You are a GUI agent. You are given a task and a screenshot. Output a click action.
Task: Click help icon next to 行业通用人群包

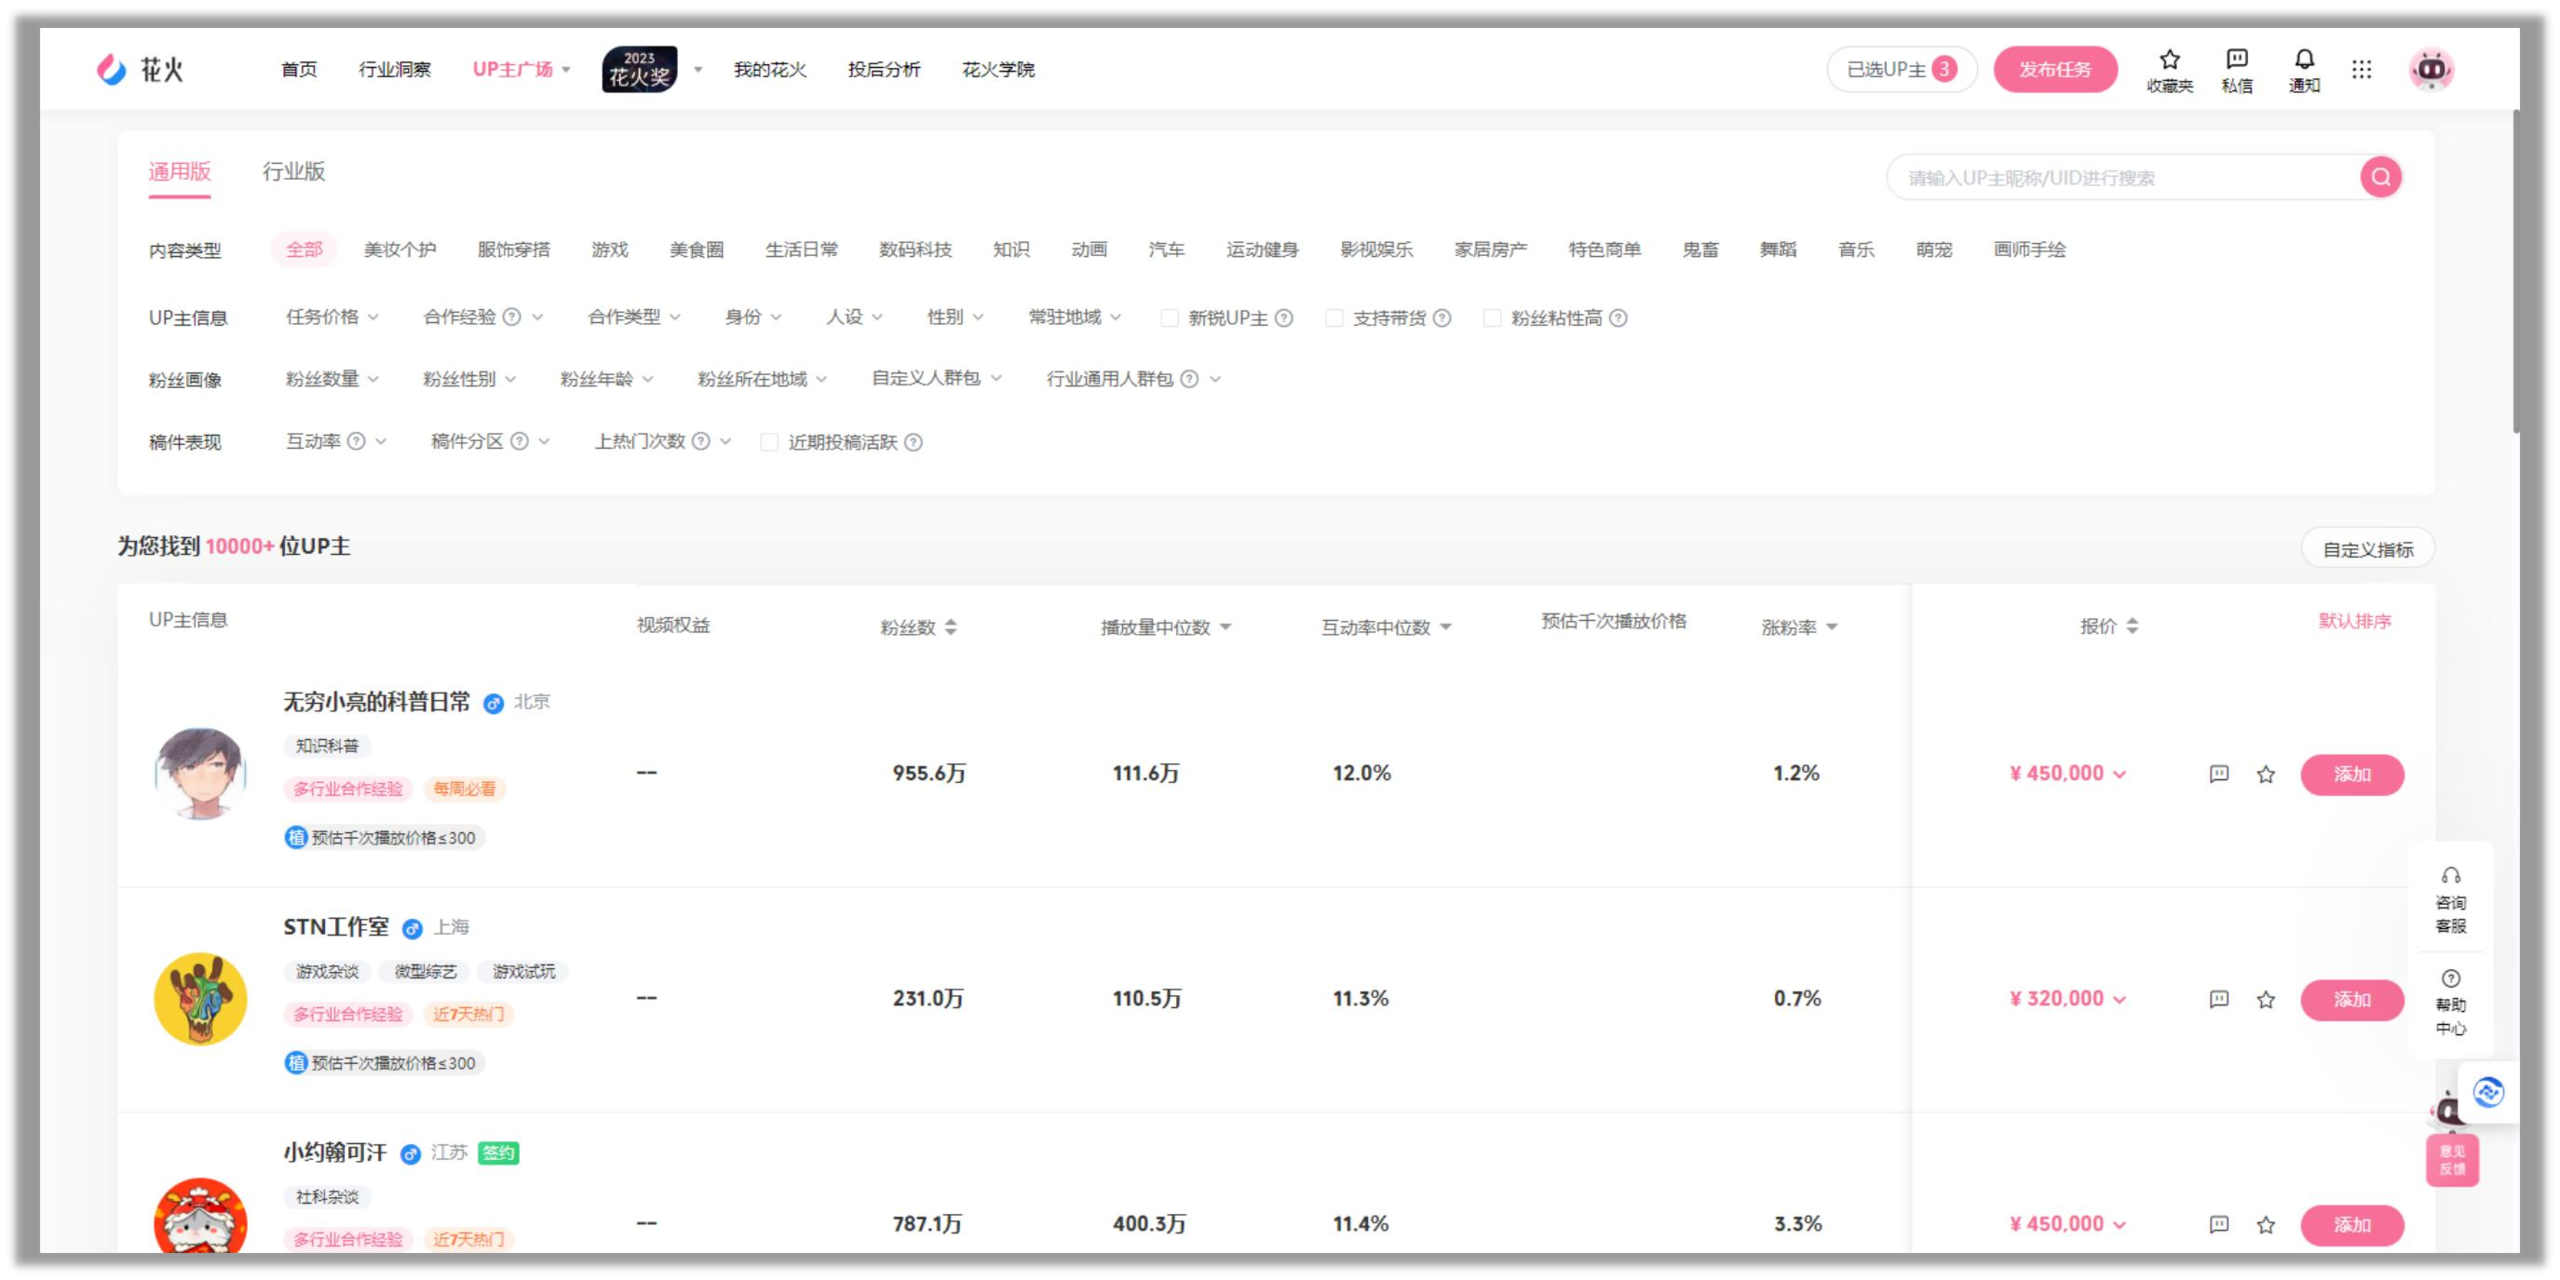coord(1189,379)
